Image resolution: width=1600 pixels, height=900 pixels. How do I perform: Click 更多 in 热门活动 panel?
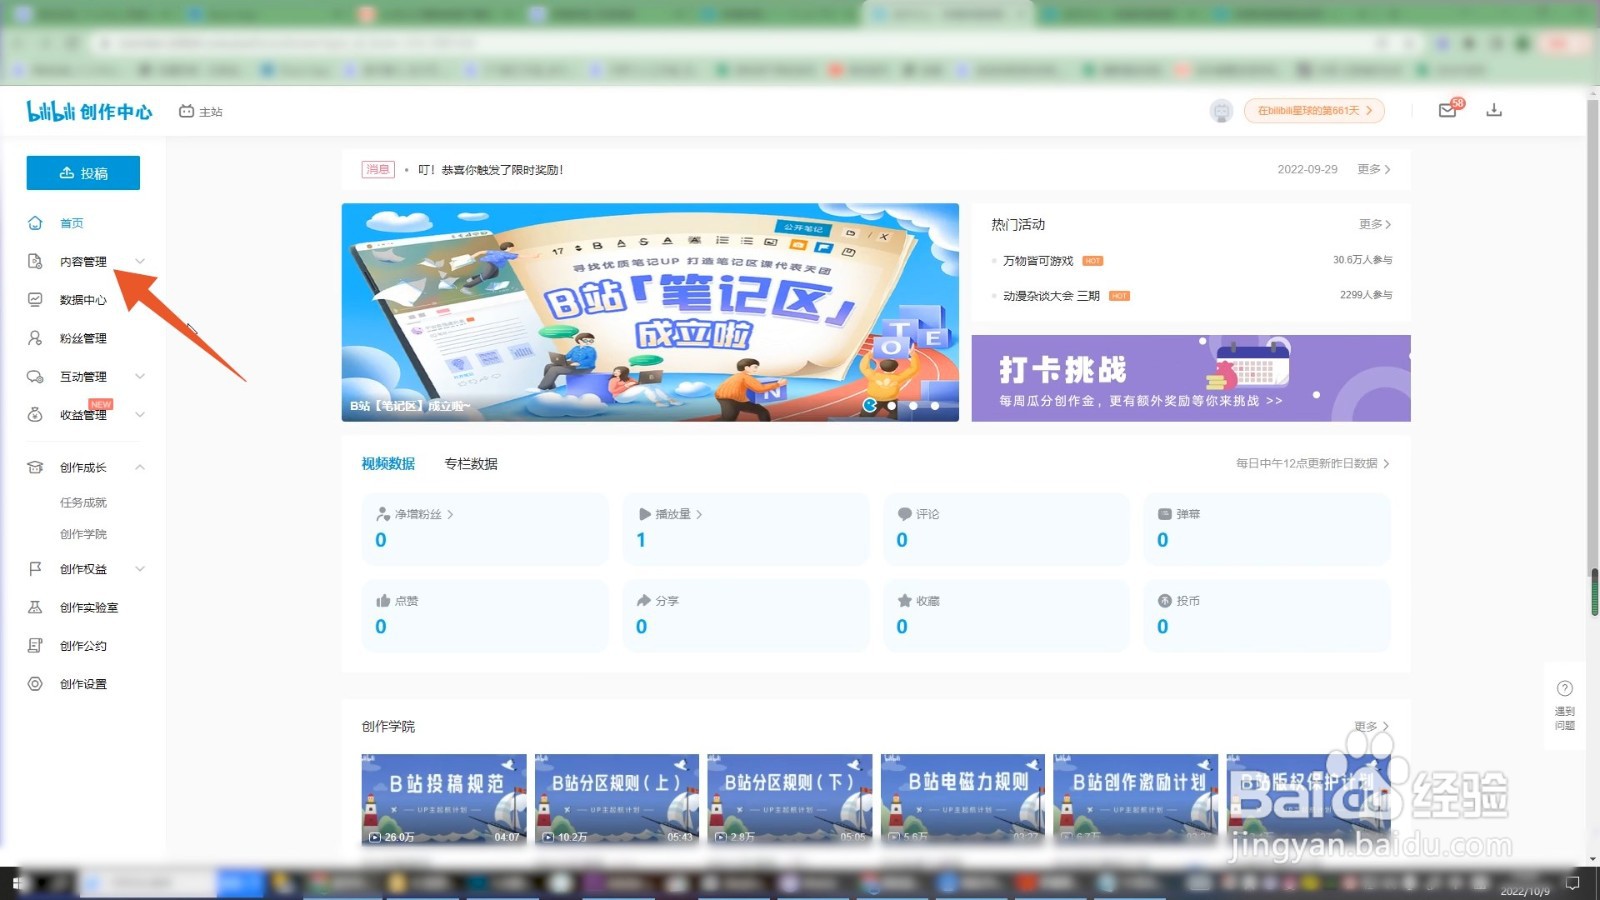pyautogui.click(x=1375, y=224)
